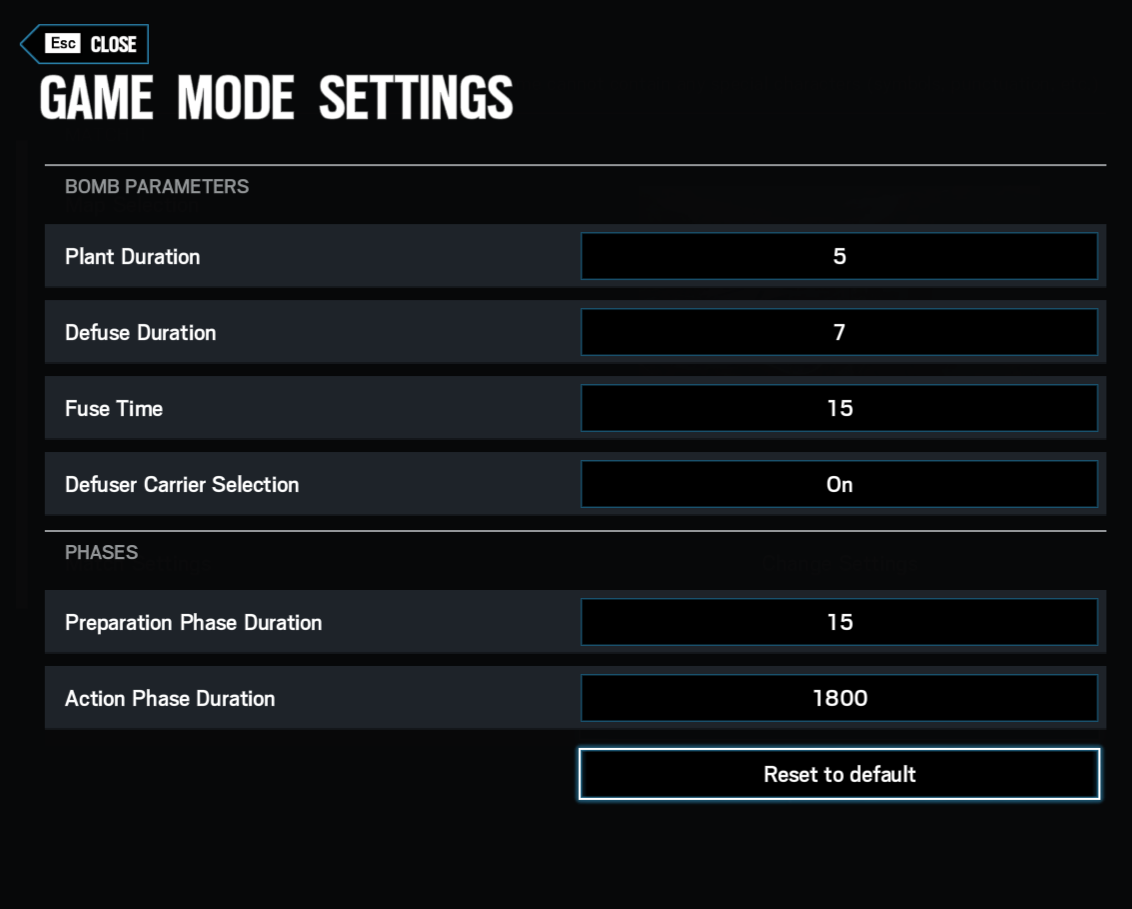1132x909 pixels.
Task: Click the BOMB PARAMETERS section header
Action: (157, 187)
